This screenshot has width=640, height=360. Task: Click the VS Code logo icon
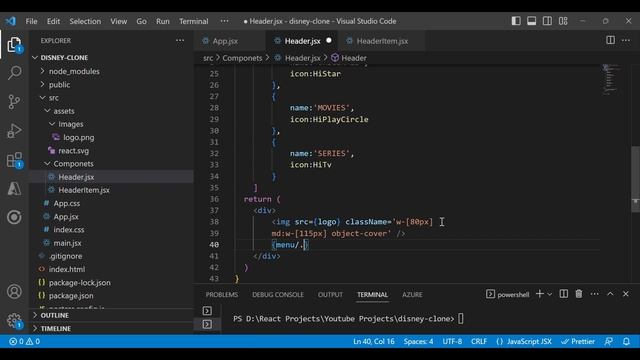click(11, 21)
